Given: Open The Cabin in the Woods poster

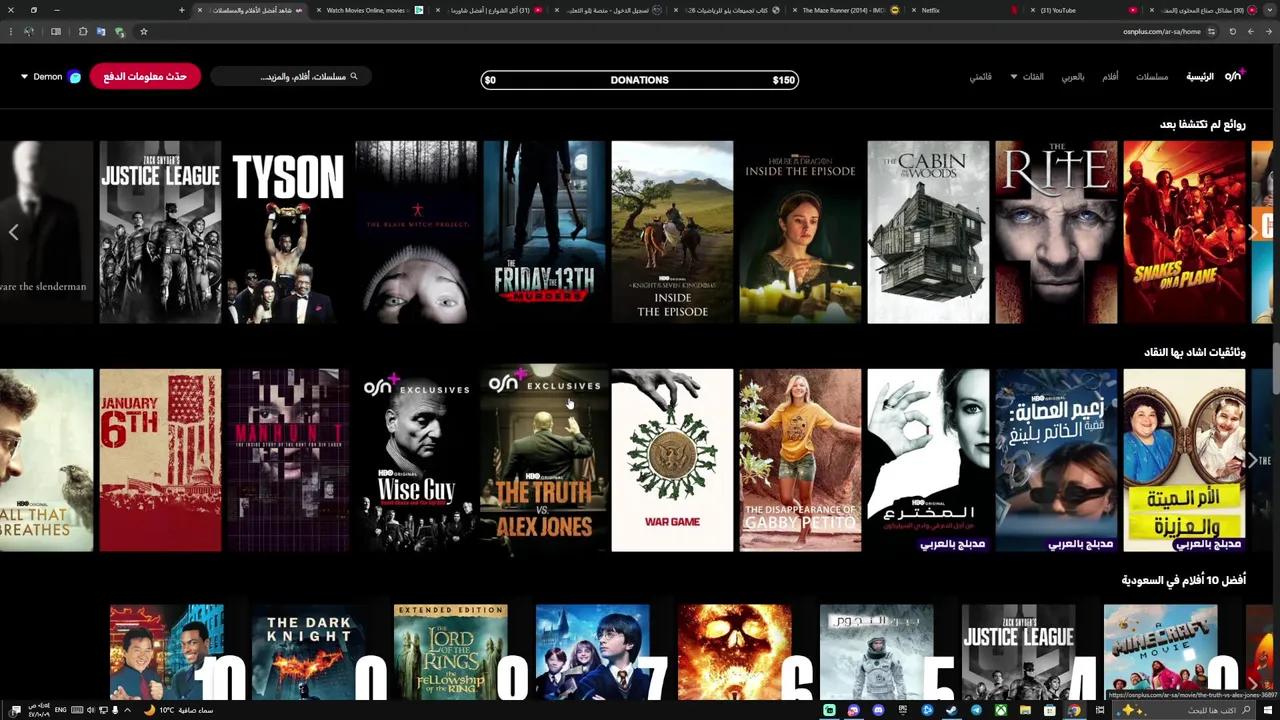Looking at the screenshot, I should pyautogui.click(x=928, y=232).
